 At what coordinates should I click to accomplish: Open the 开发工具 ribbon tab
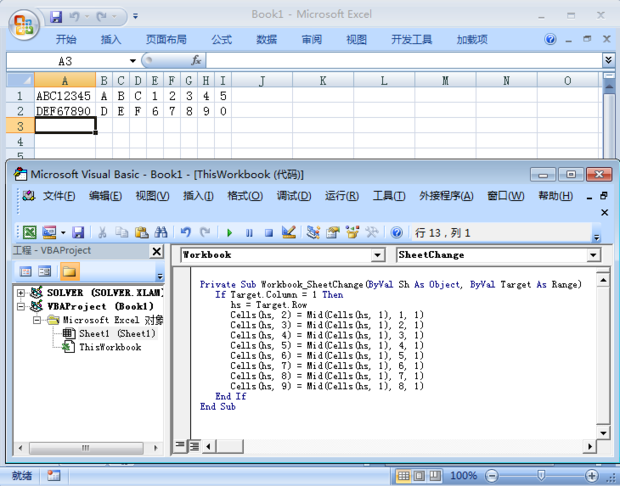pos(412,40)
